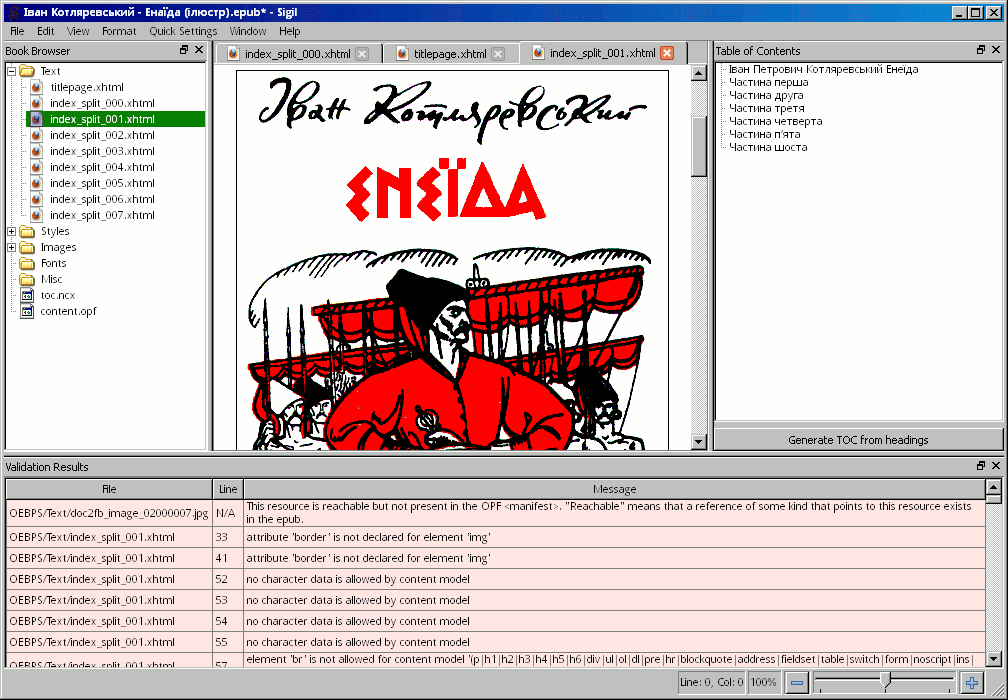
Task: Sort validation results by File column
Action: click(109, 489)
